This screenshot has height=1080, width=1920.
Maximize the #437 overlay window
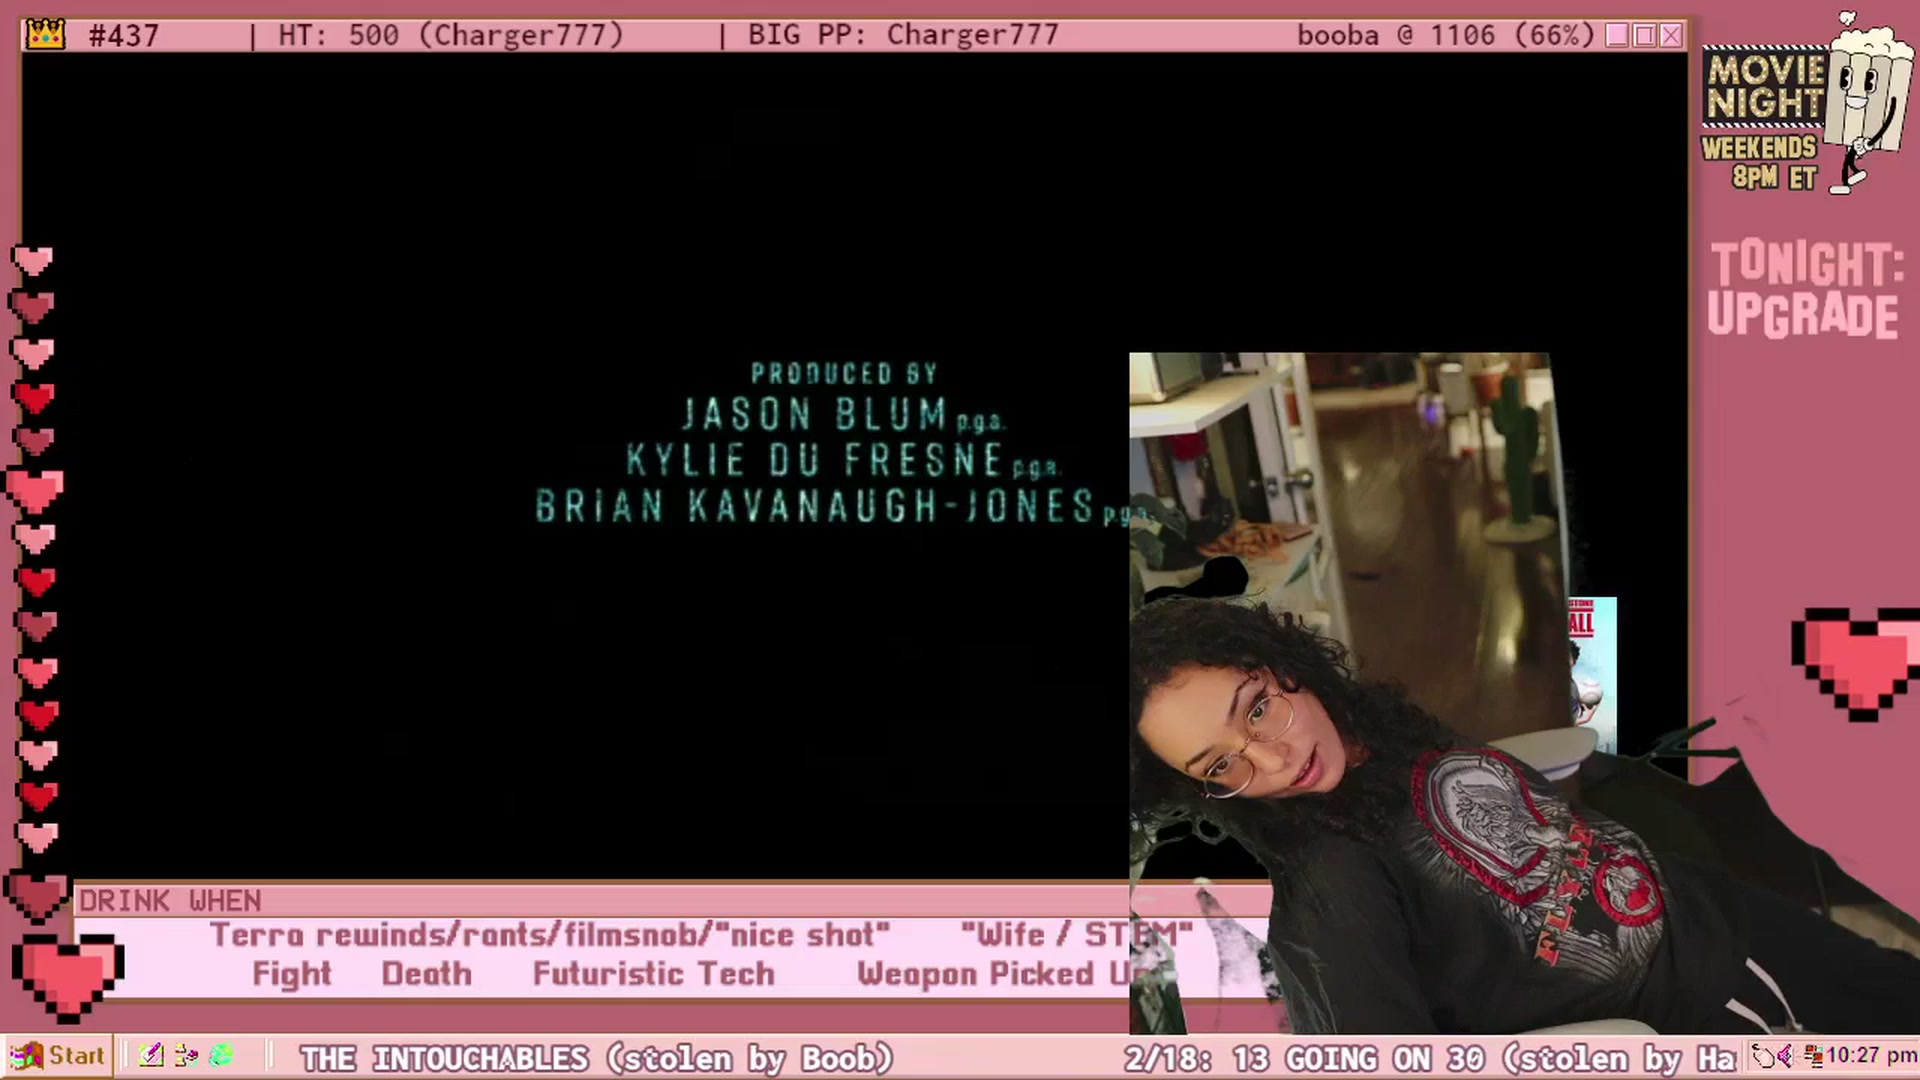pyautogui.click(x=1644, y=36)
